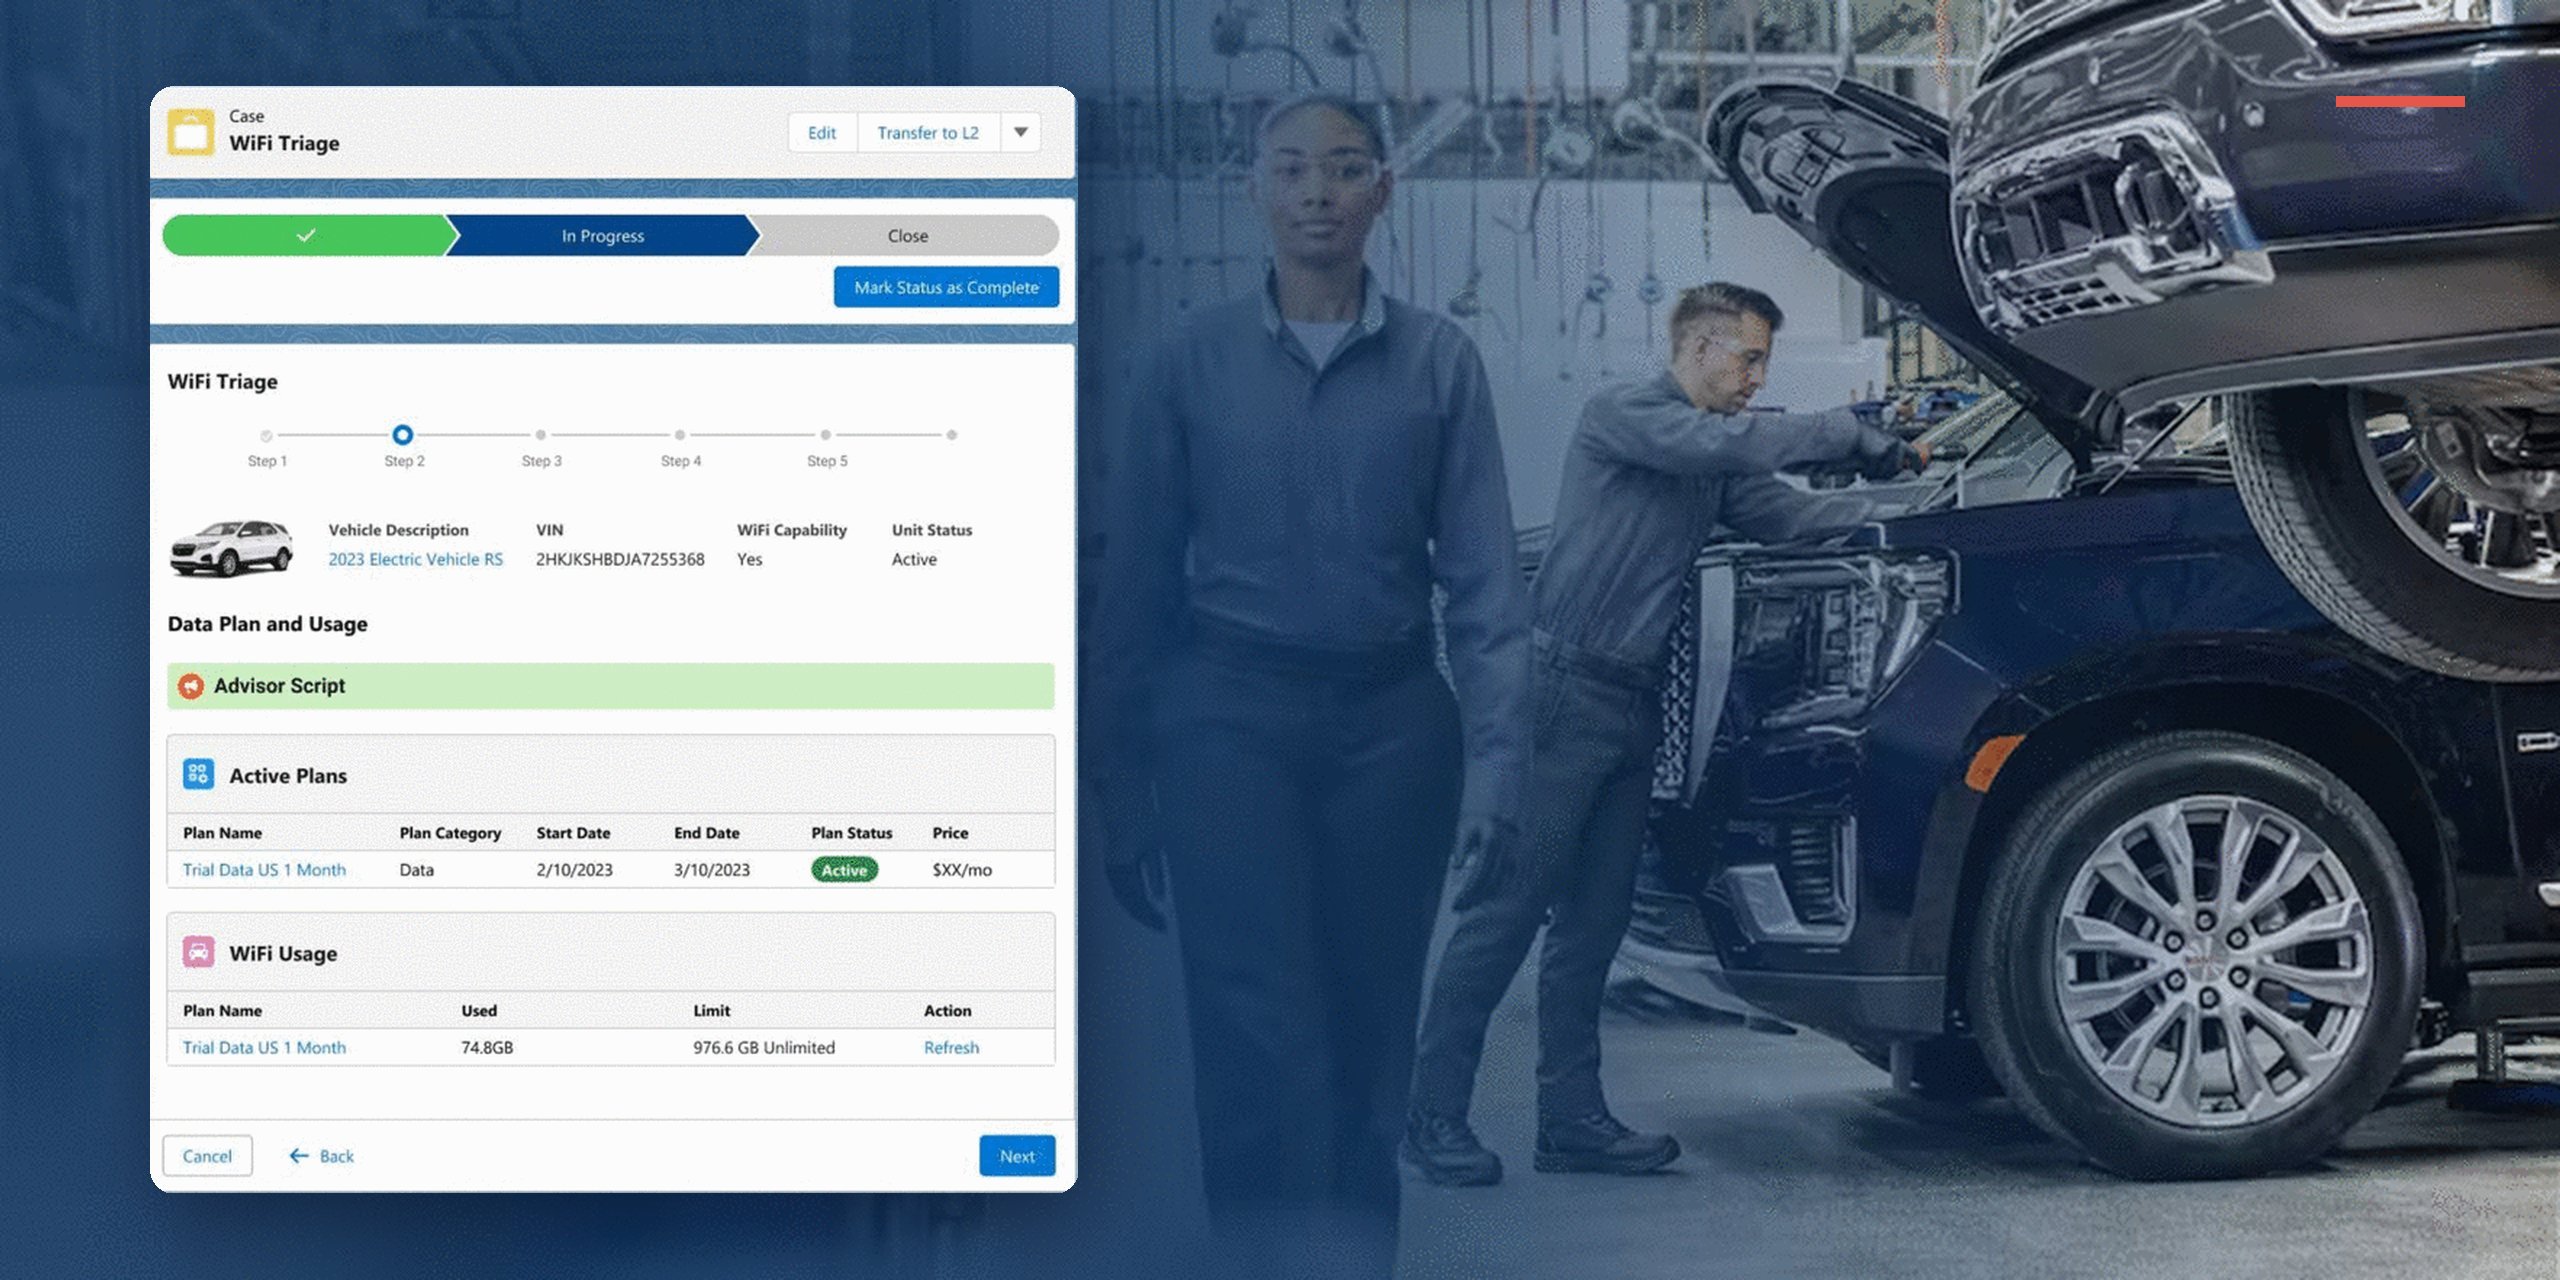This screenshot has height=1280, width=2560.
Task: Select the Close stage in path
Action: click(x=907, y=235)
